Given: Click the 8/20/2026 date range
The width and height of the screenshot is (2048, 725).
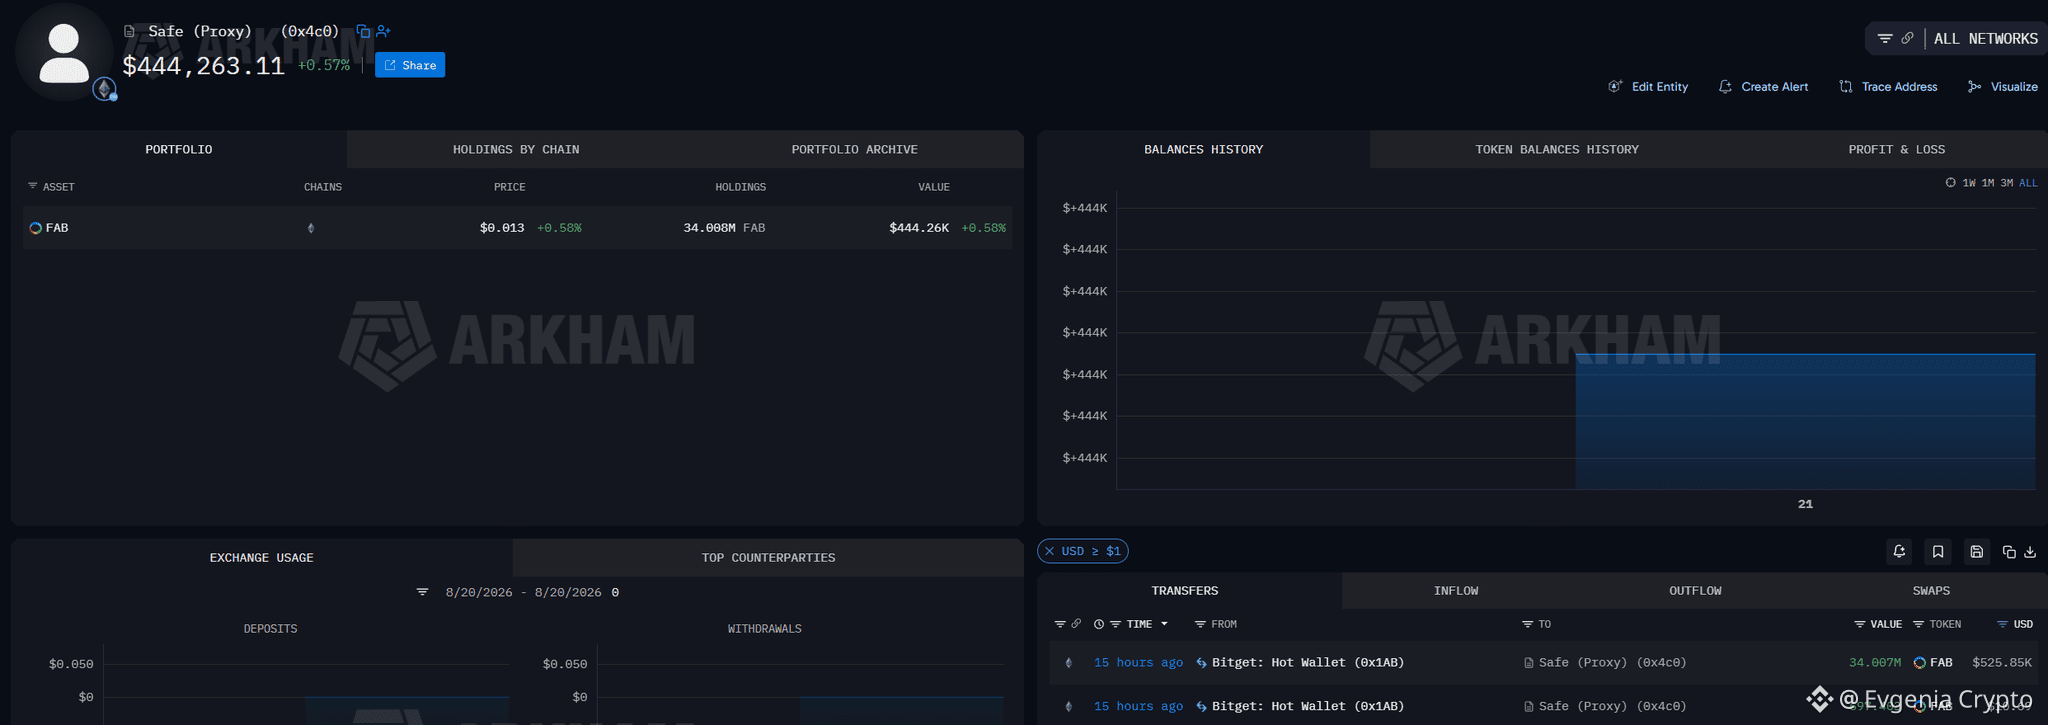Looking at the screenshot, I should (x=523, y=592).
